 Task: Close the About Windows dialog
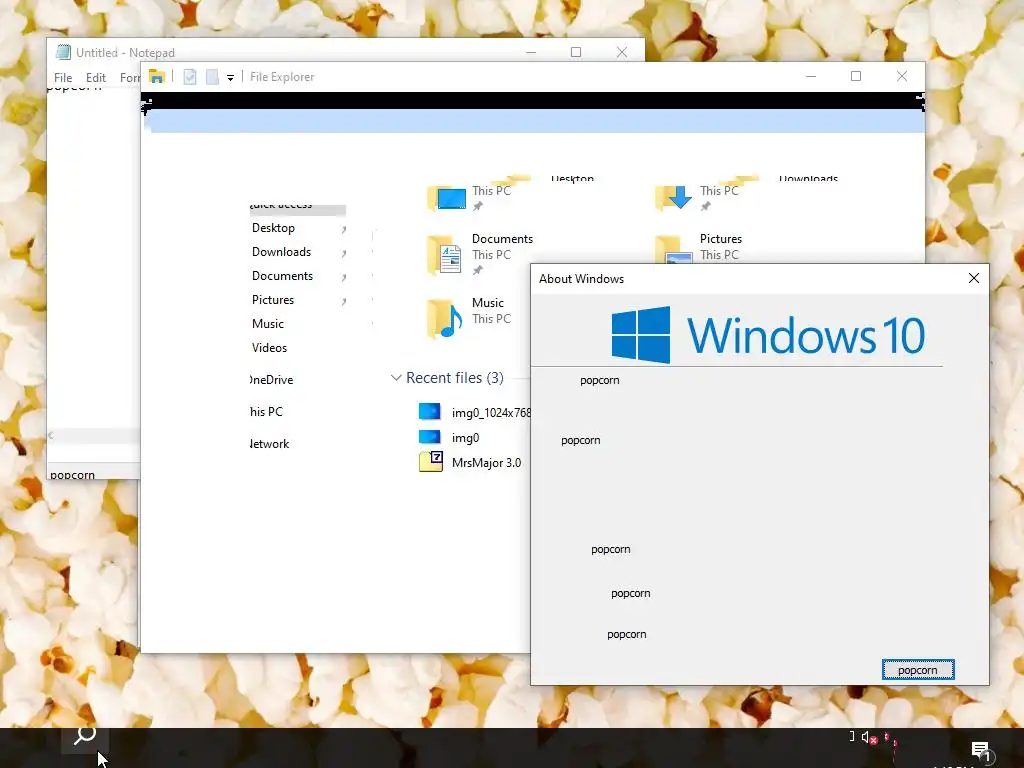coord(974,278)
